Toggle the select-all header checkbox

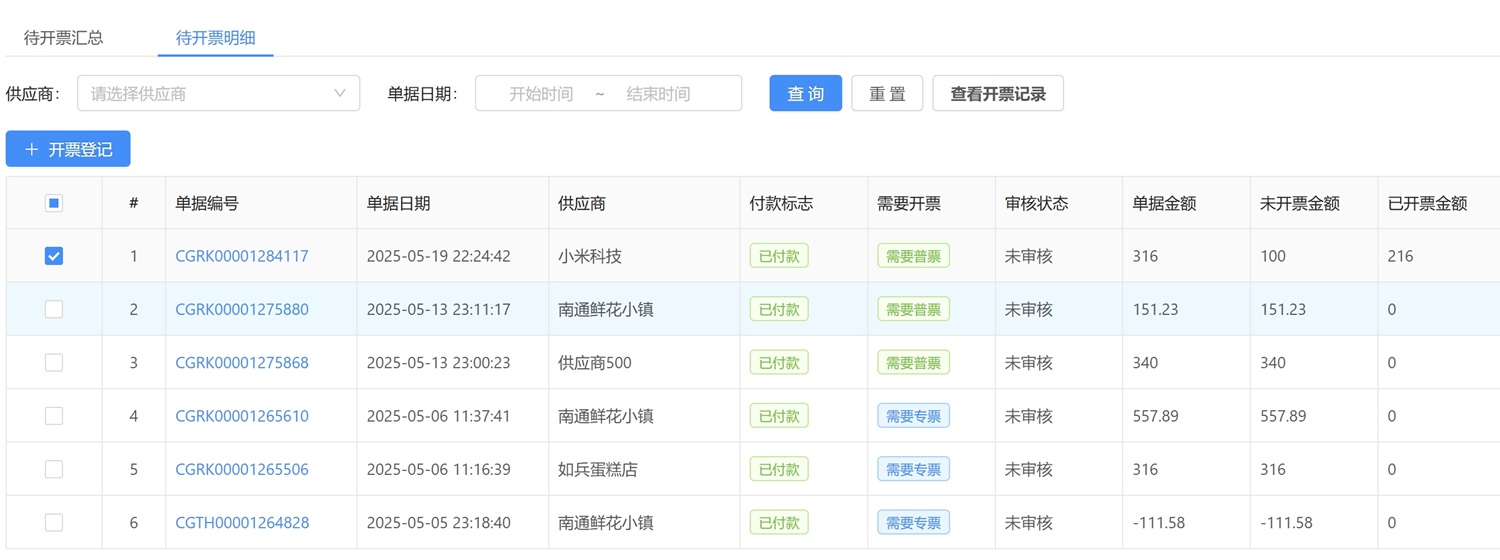[54, 203]
